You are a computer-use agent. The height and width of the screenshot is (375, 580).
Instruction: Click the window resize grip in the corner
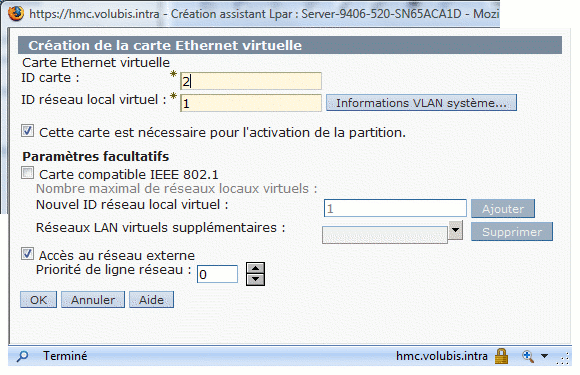pyautogui.click(x=564, y=359)
